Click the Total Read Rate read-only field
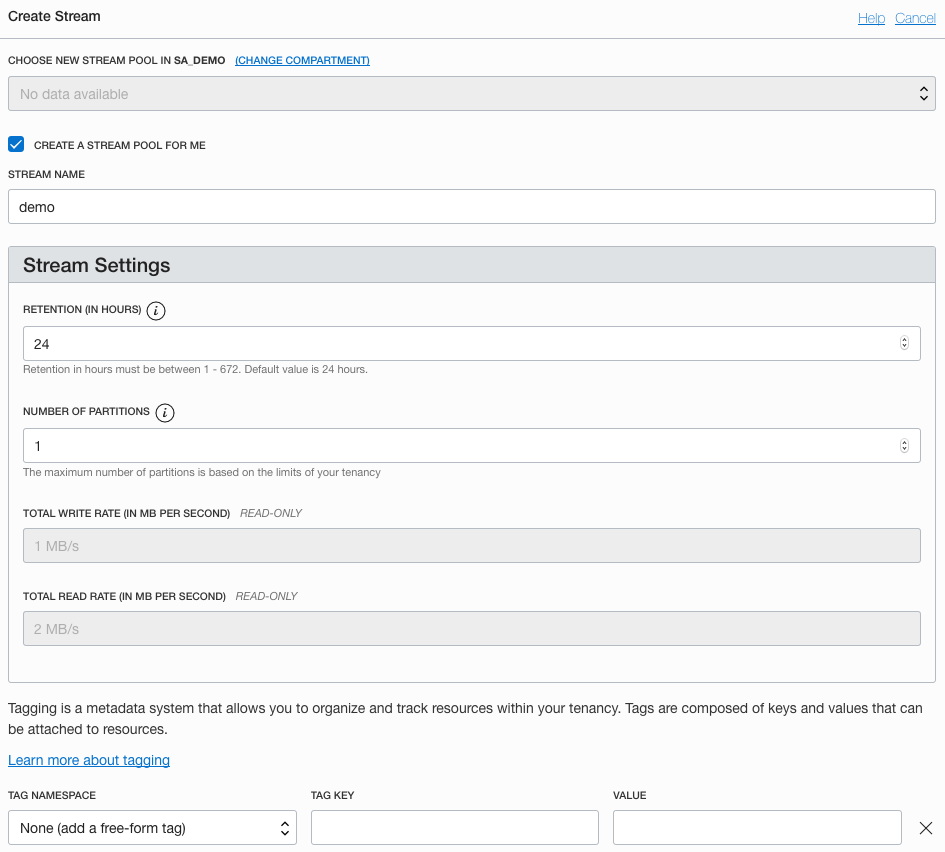The width and height of the screenshot is (945, 852). (471, 629)
